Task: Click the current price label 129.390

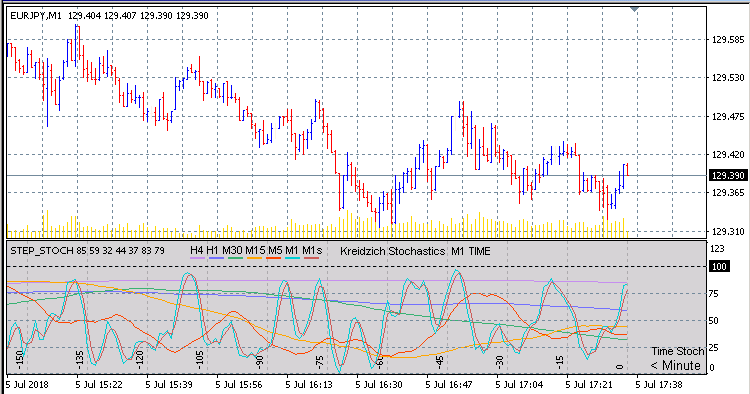Action: (x=728, y=175)
